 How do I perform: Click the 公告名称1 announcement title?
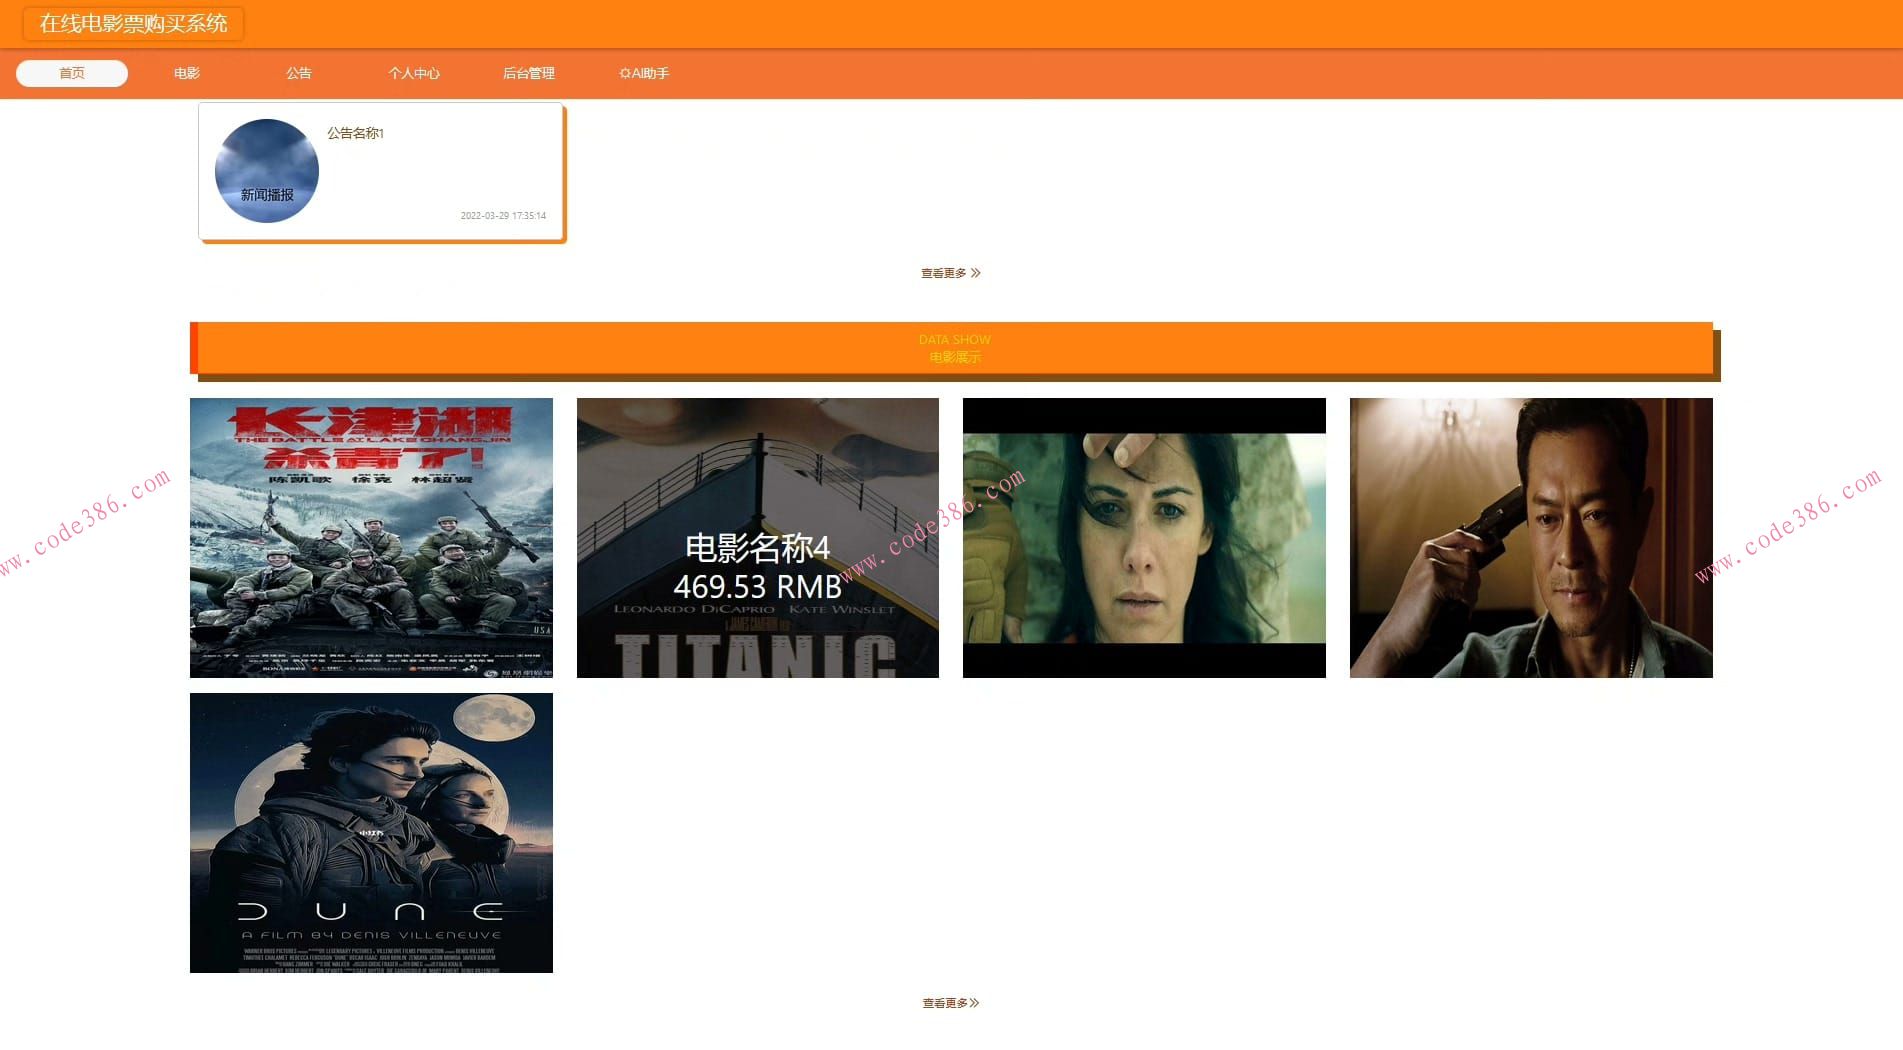point(355,133)
